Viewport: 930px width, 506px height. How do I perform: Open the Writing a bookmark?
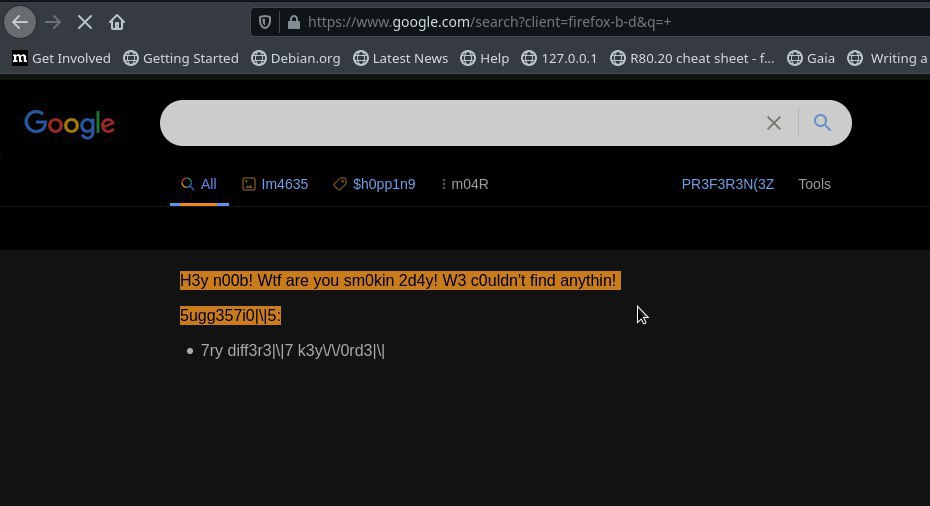click(x=888, y=58)
